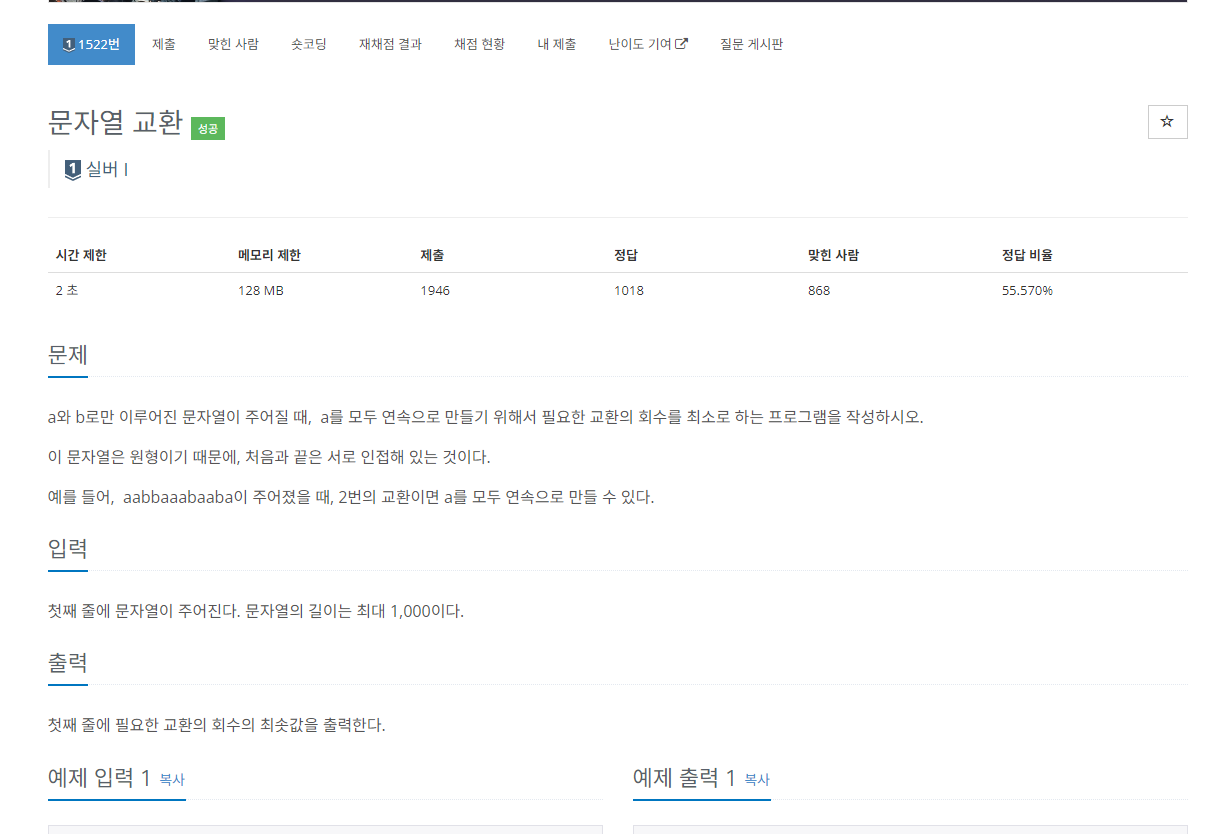
Task: Copy sample output using 복사 under 예제 출력 1
Action: tap(755, 778)
